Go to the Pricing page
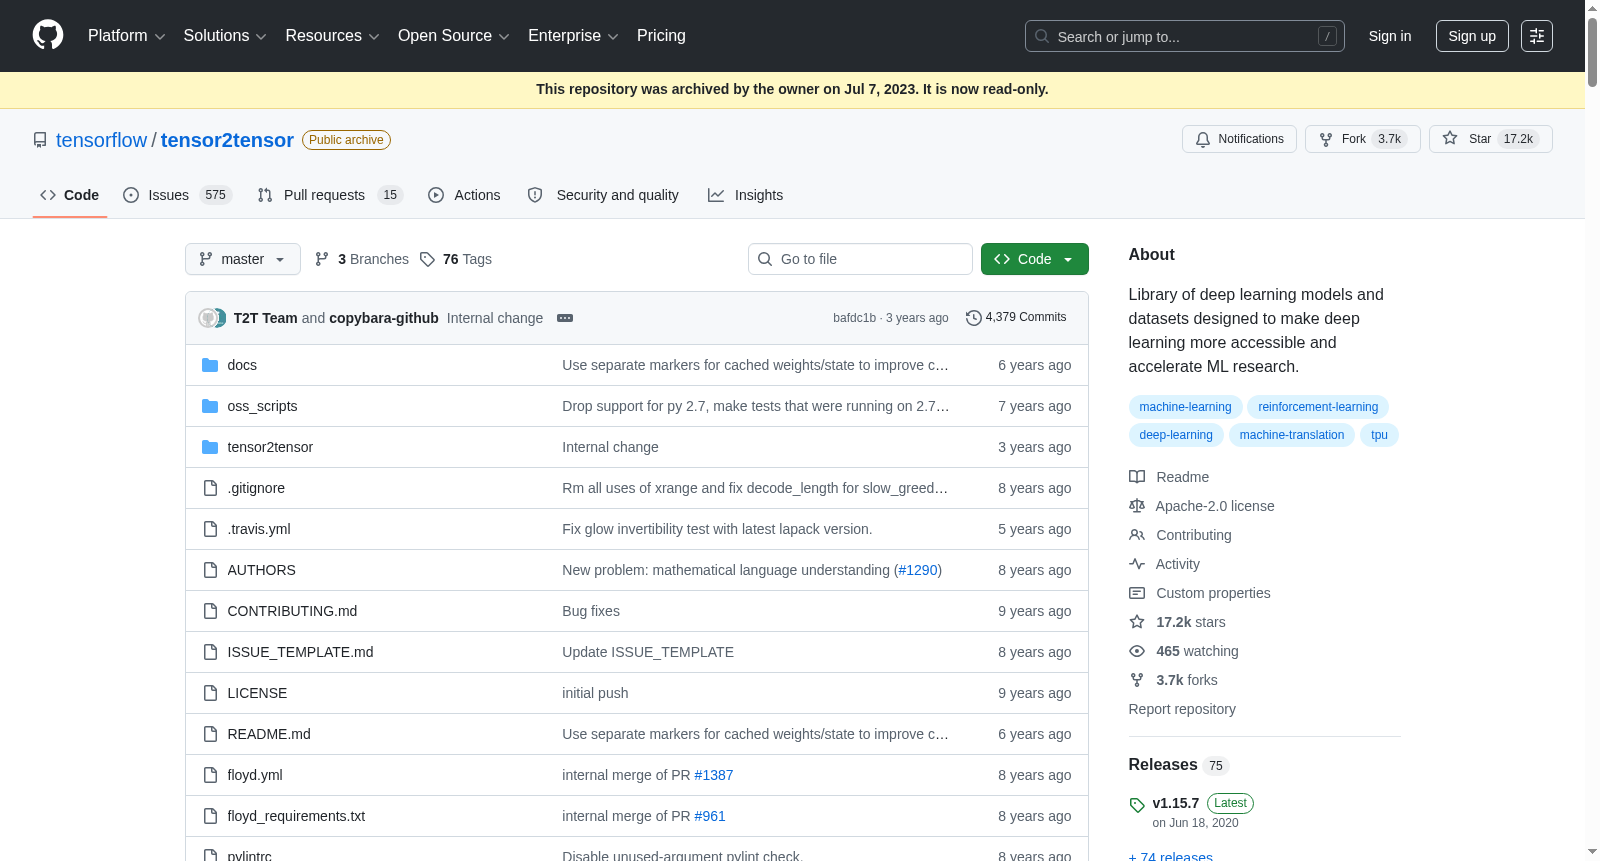The height and width of the screenshot is (861, 1600). click(661, 36)
